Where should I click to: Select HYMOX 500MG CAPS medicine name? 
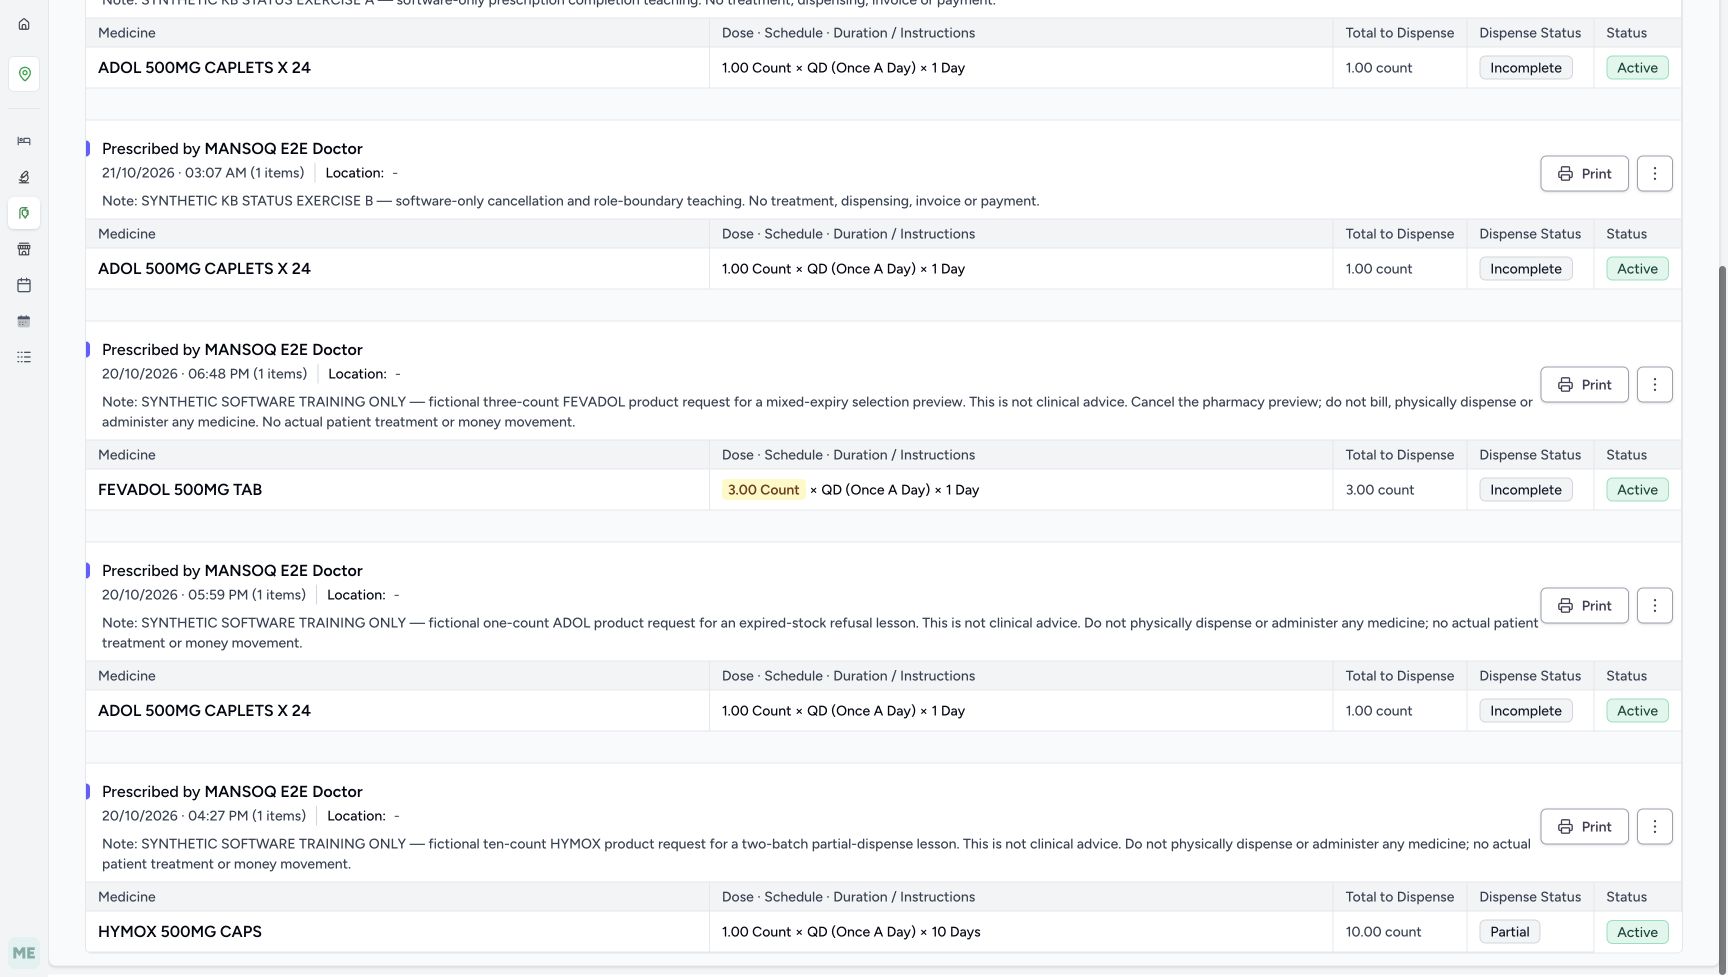pos(180,932)
